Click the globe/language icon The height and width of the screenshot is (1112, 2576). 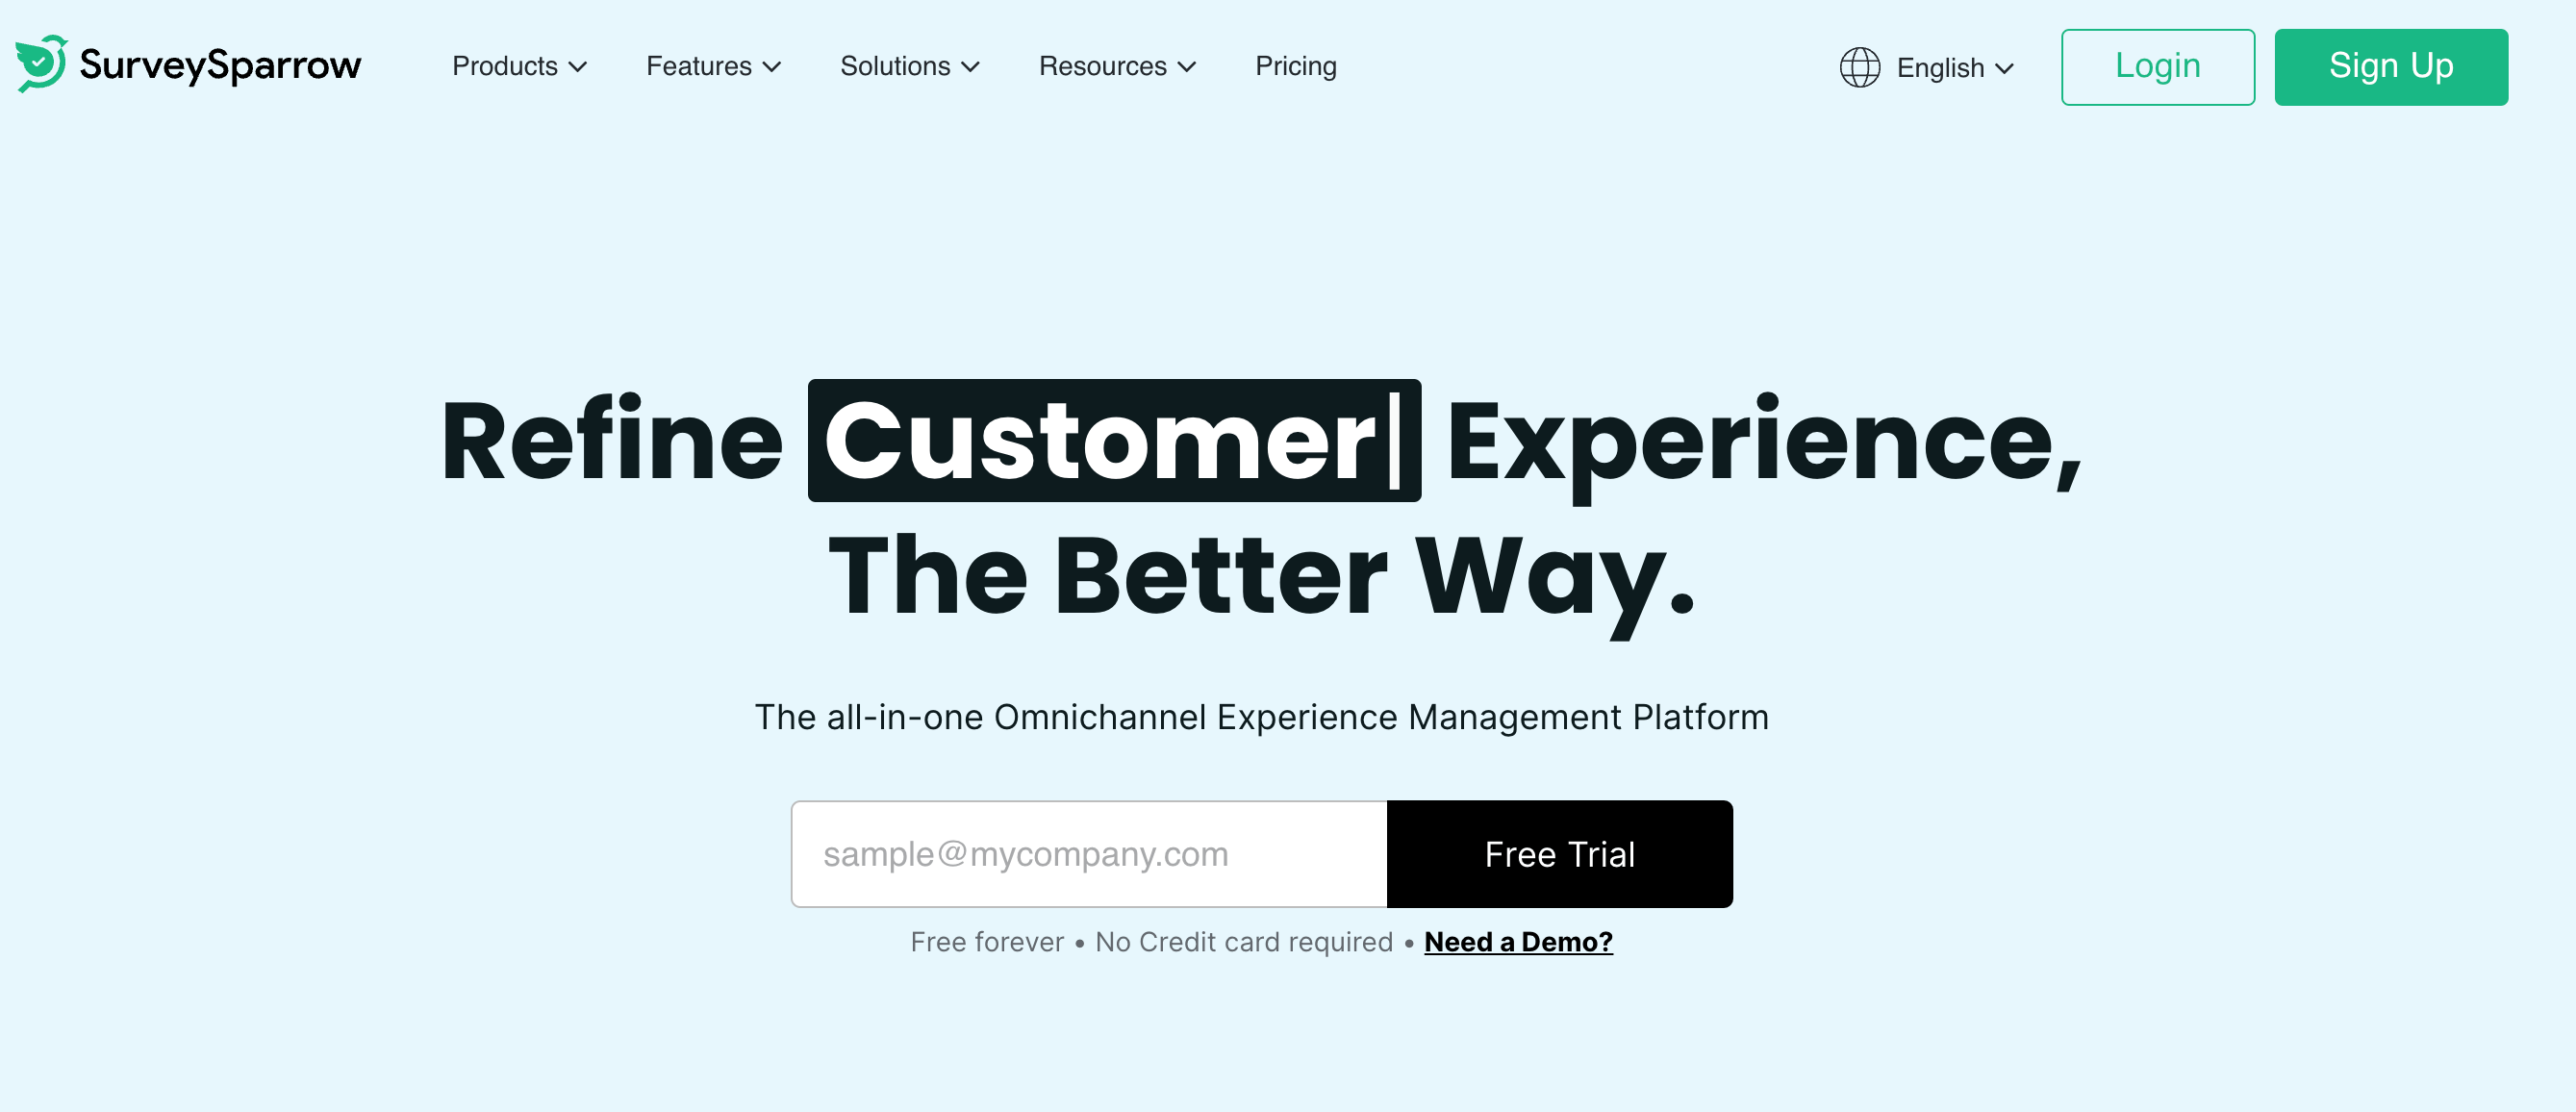(x=1858, y=65)
